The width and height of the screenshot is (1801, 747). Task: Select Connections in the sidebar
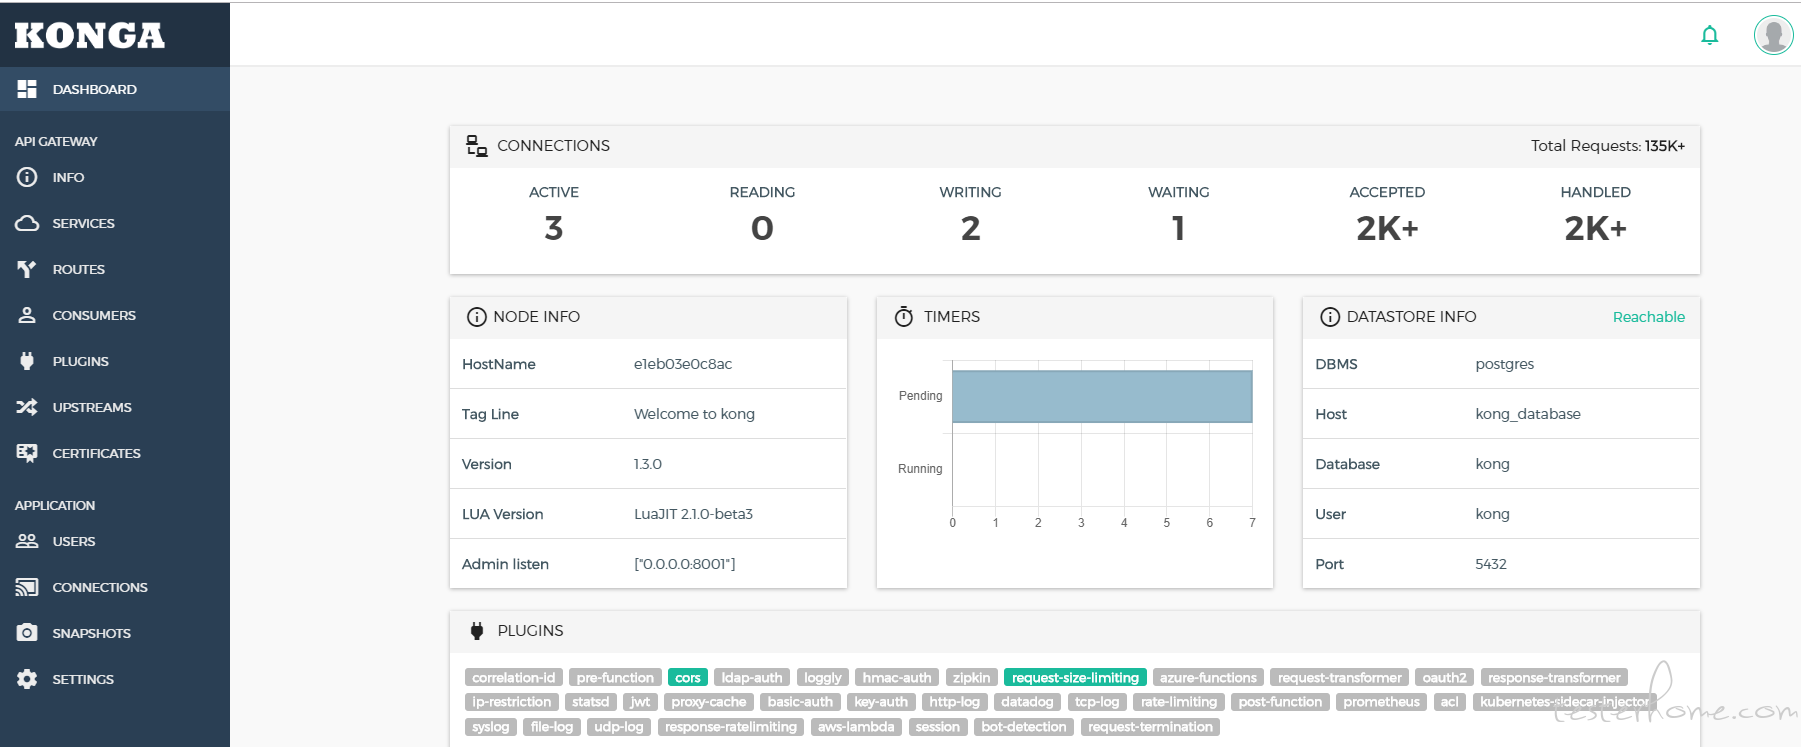115,587
